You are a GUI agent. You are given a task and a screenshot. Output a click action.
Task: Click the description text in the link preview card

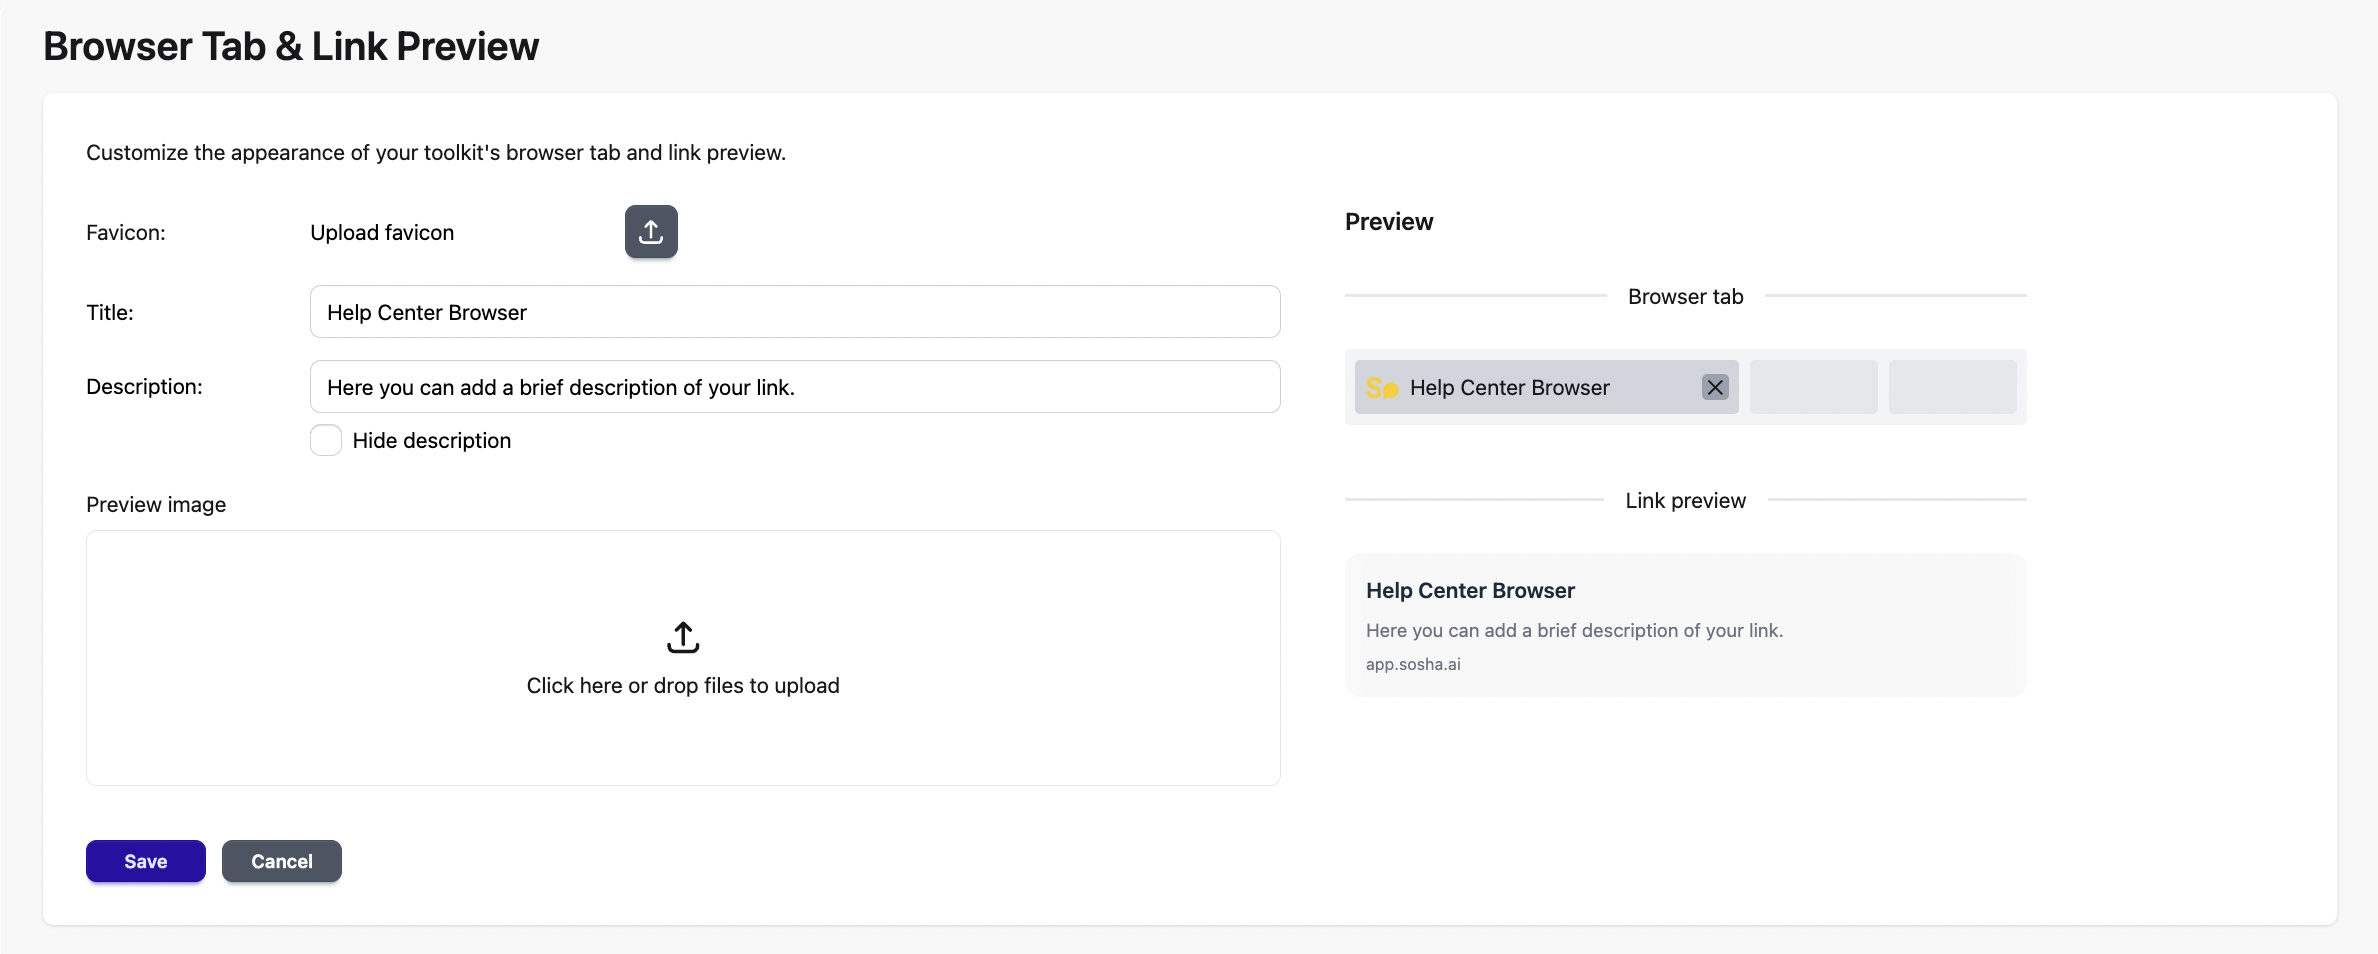pyautogui.click(x=1574, y=631)
